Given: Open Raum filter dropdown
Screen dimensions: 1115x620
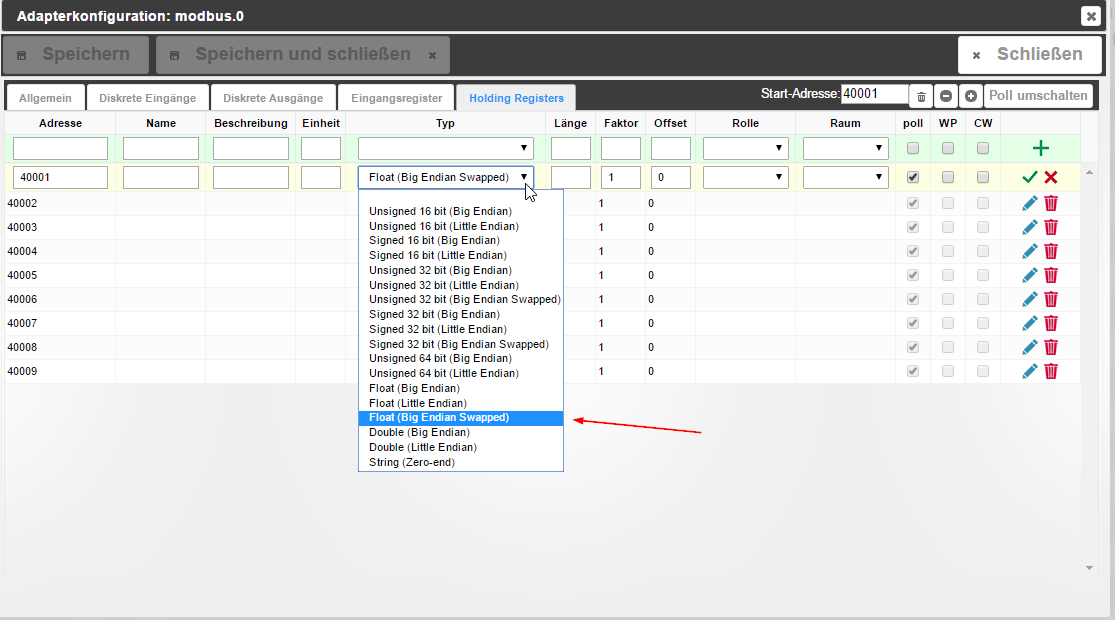Looking at the screenshot, I should click(845, 148).
